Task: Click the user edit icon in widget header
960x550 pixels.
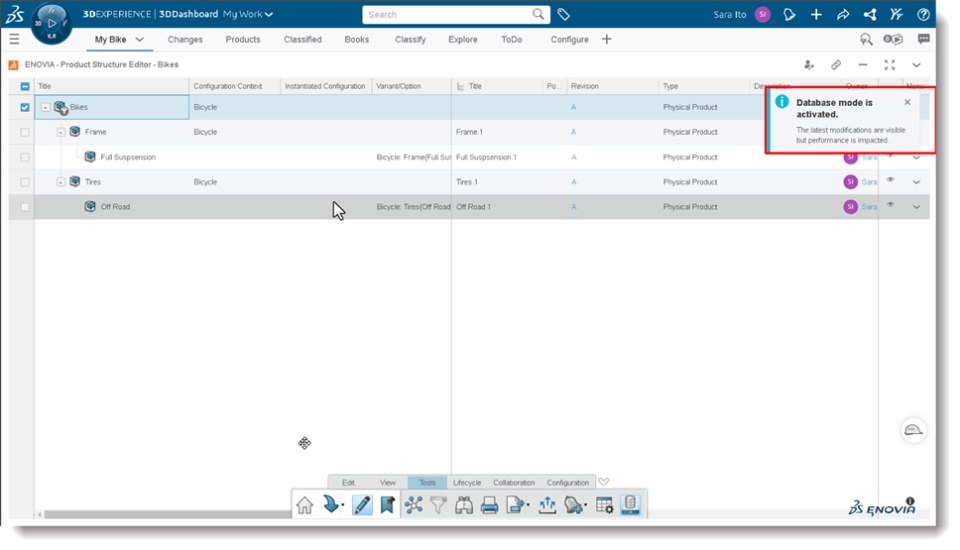Action: point(809,64)
